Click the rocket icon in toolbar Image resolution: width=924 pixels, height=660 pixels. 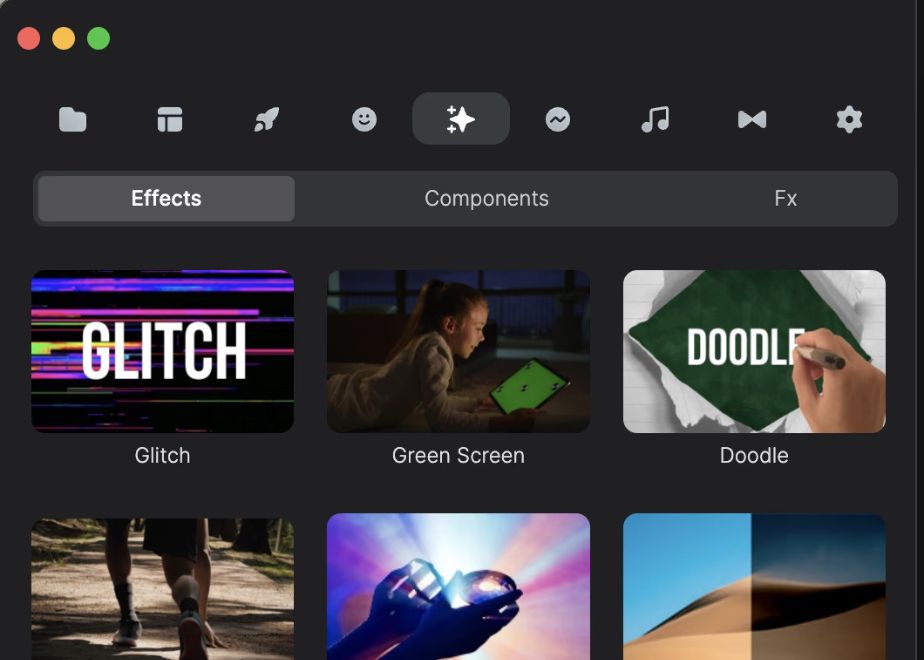point(266,120)
